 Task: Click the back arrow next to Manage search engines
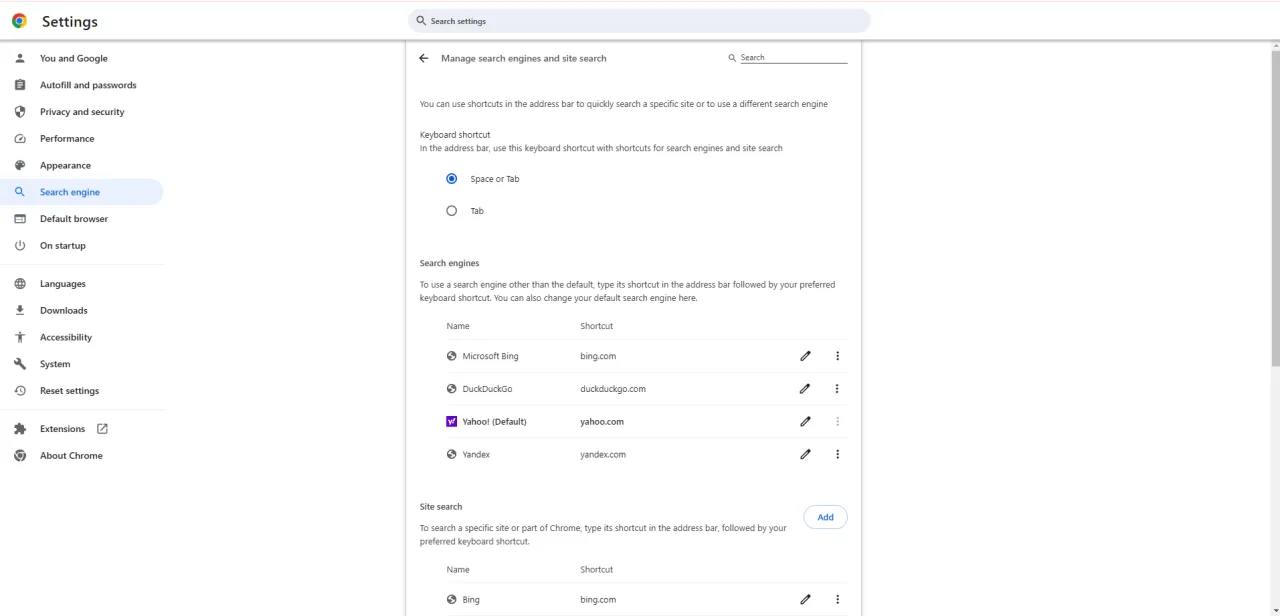pyautogui.click(x=423, y=58)
